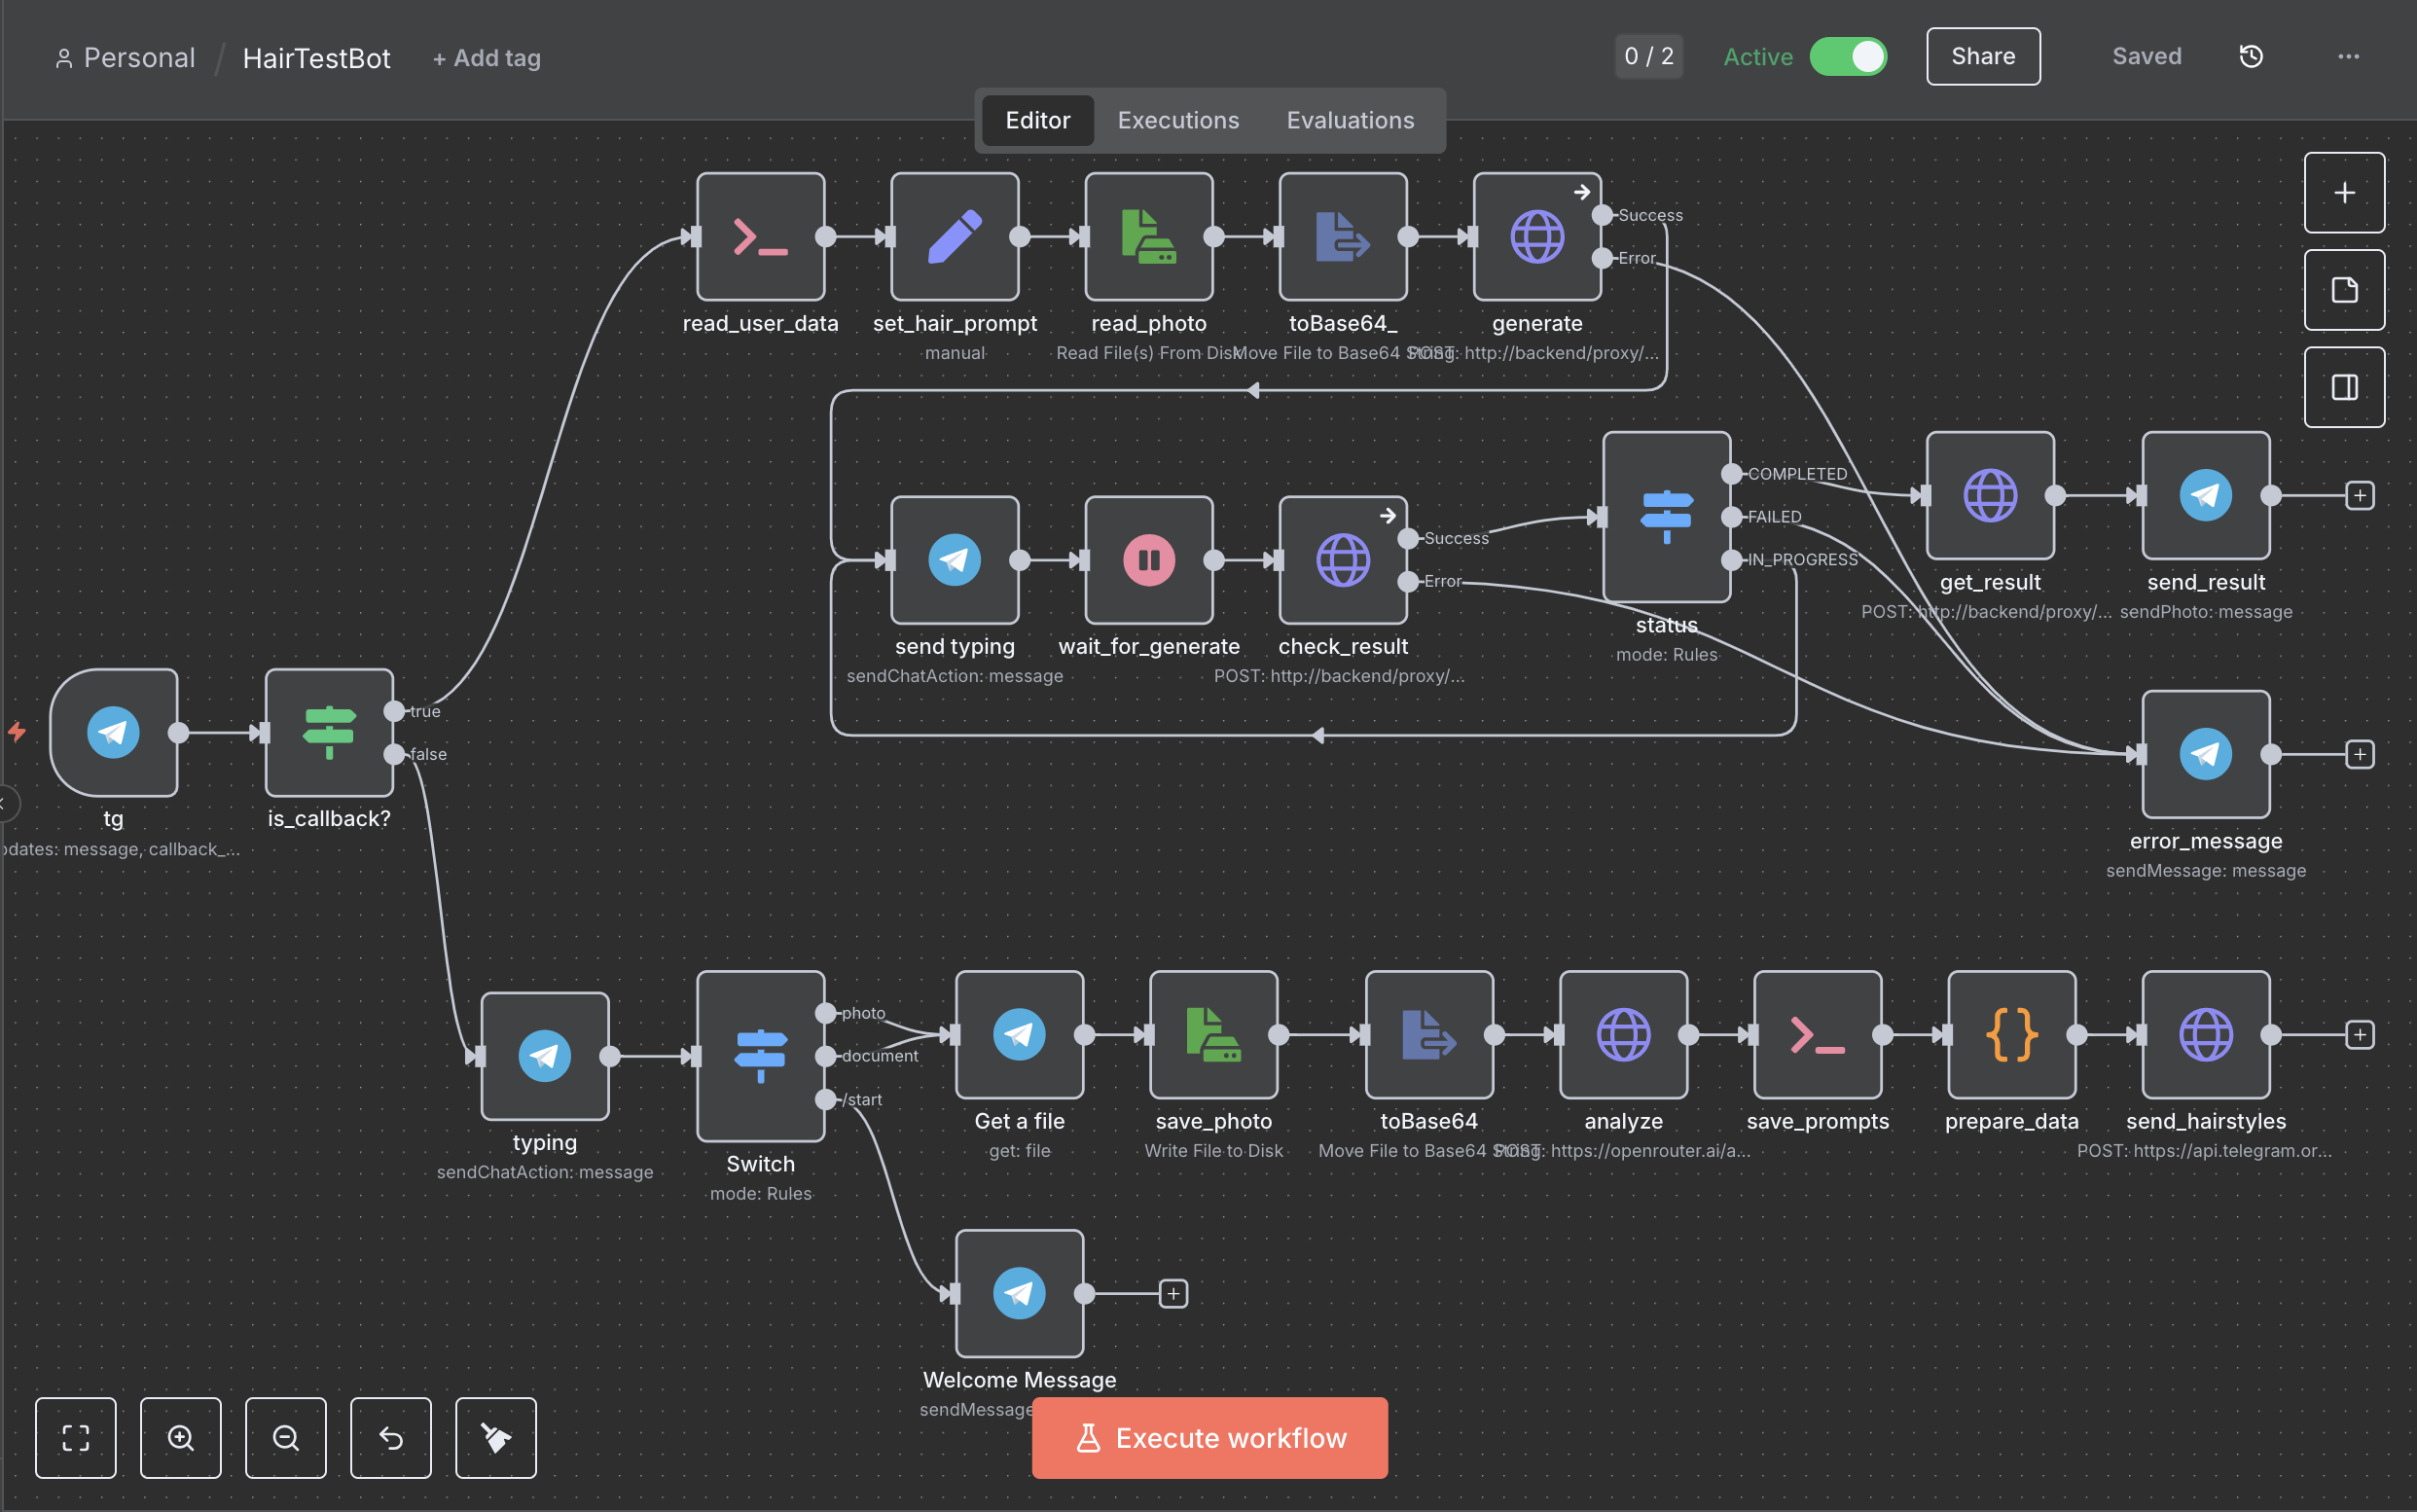Open workflow history clock icon
This screenshot has height=1512, width=2417.
2250,57
